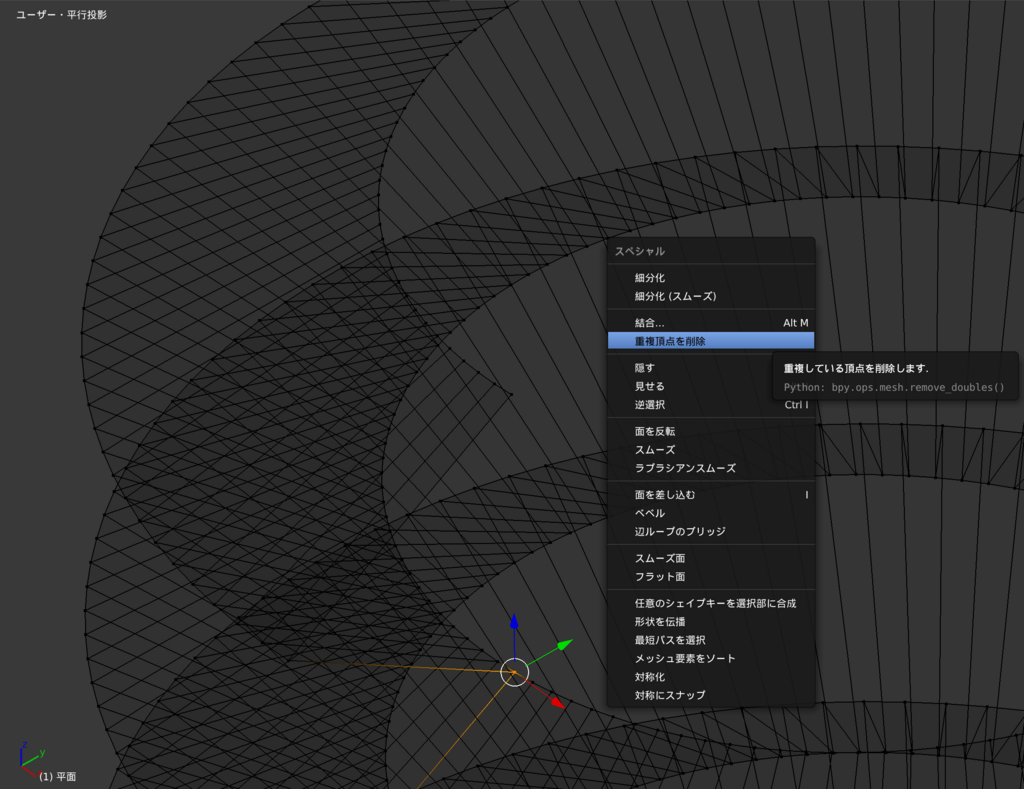Invert selection with 逆選択

pyautogui.click(x=711, y=404)
